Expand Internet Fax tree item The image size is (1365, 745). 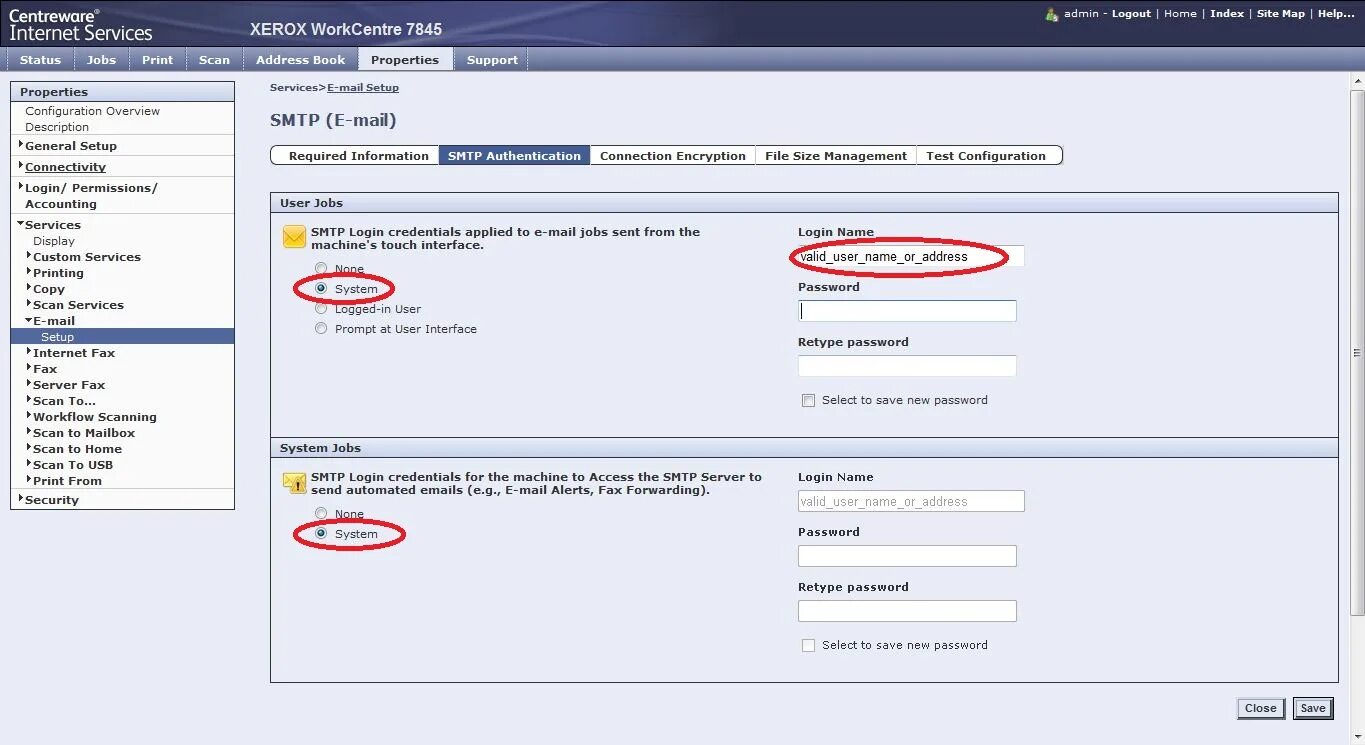point(29,352)
